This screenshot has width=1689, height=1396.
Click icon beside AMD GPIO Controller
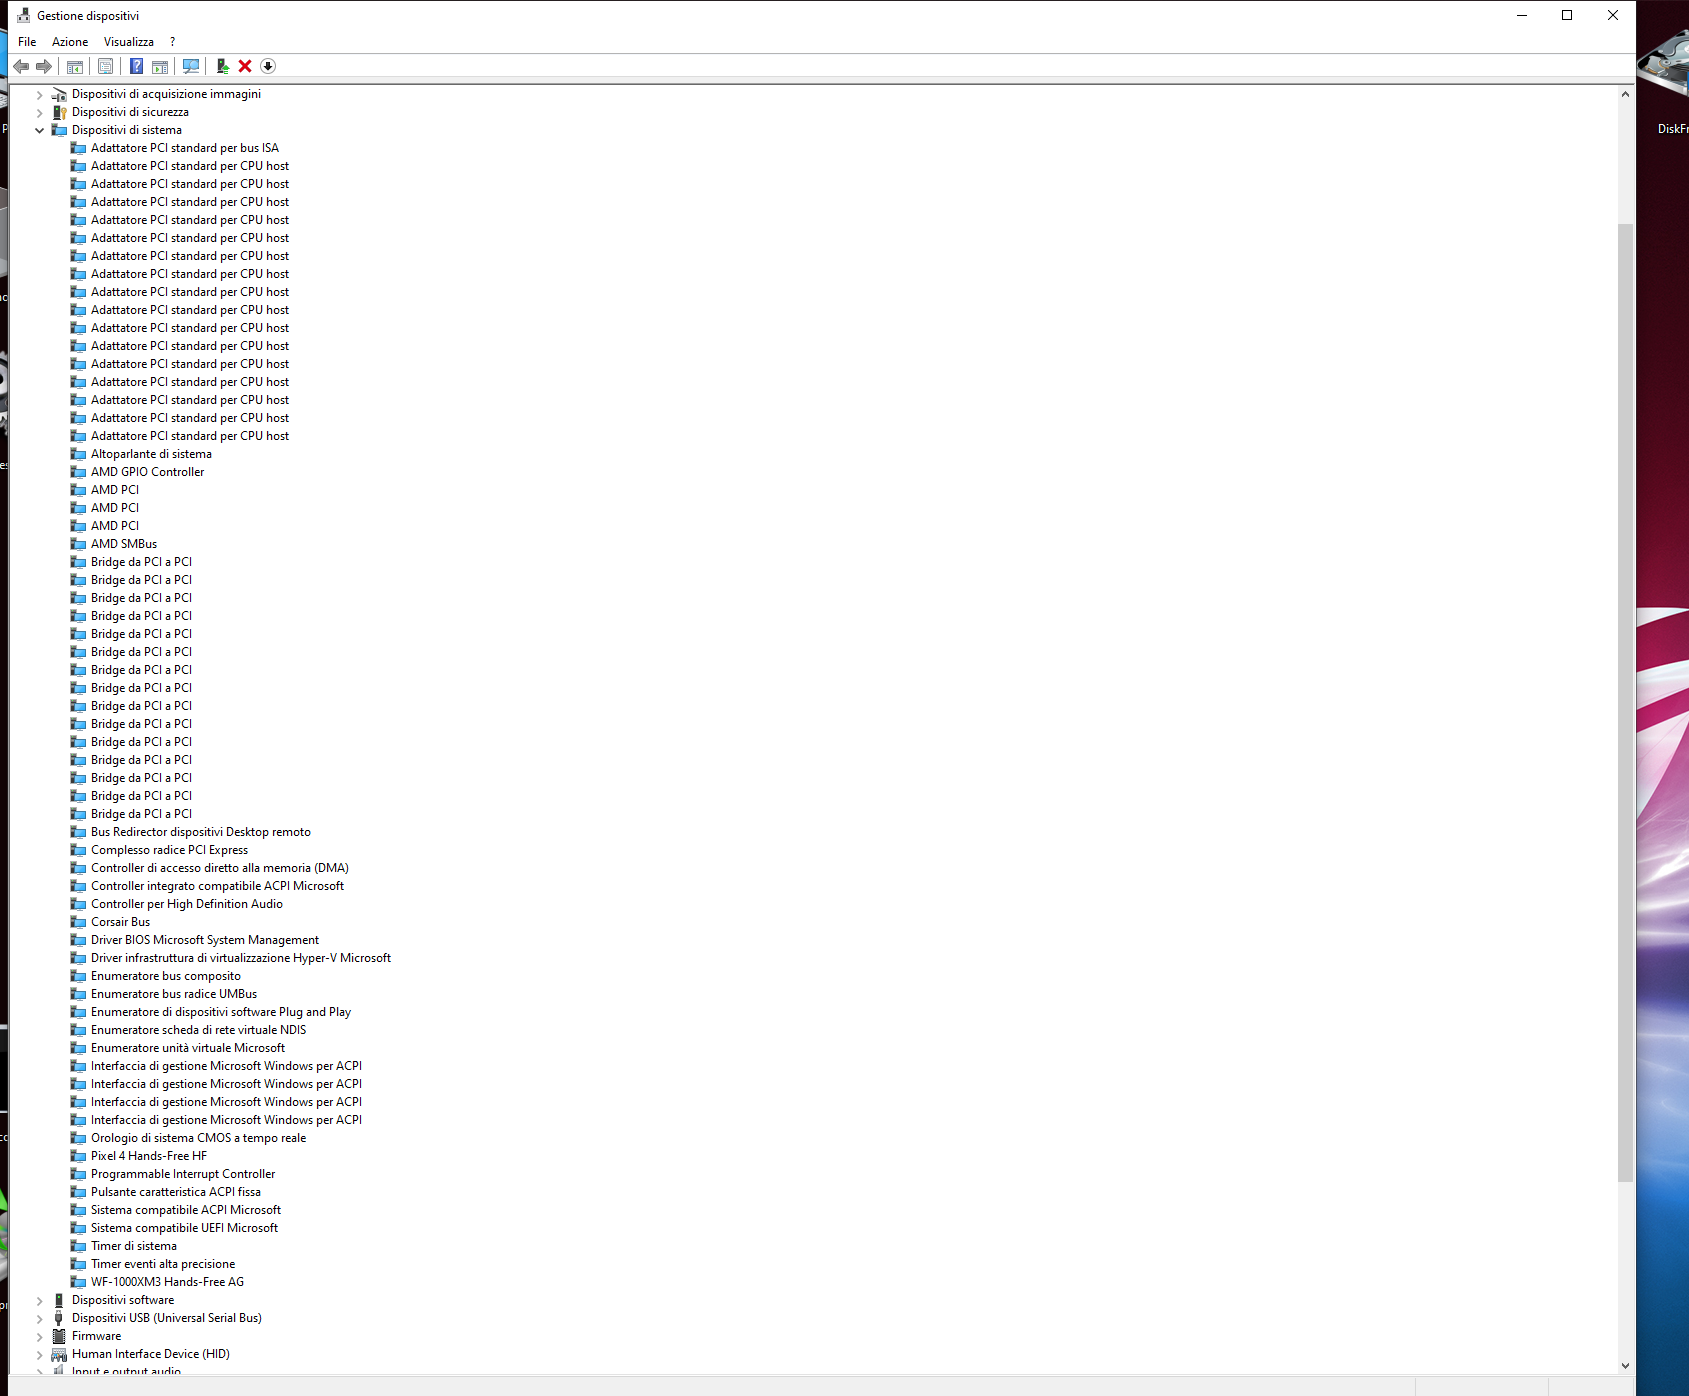tap(78, 472)
